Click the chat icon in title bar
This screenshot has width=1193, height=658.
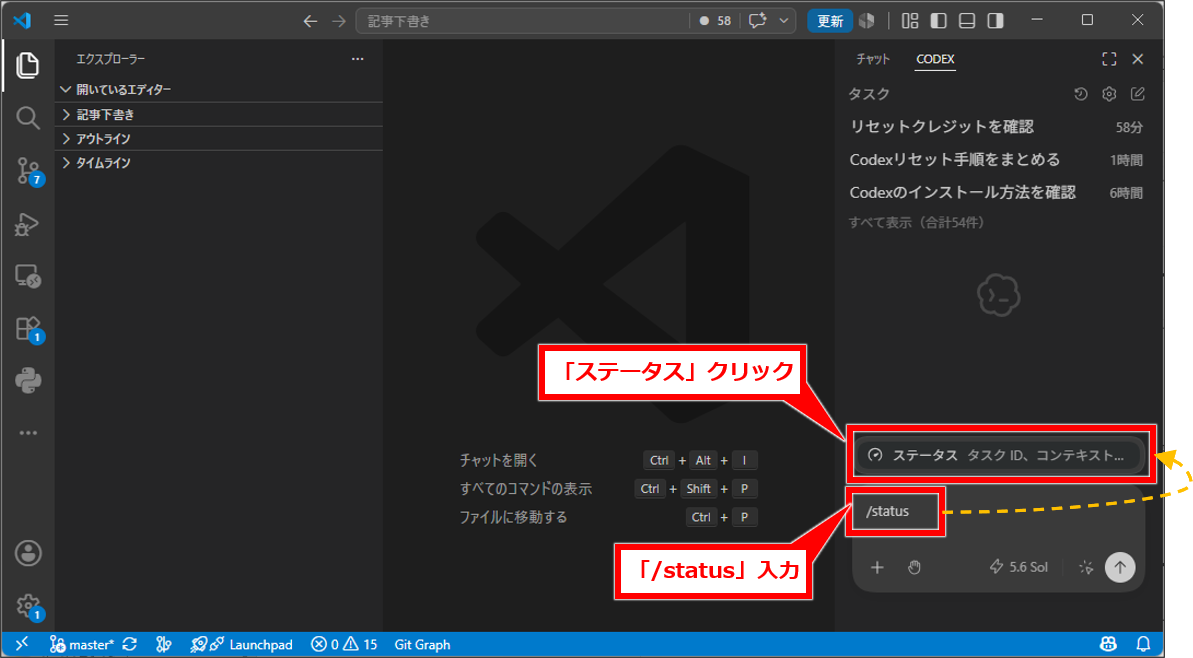point(757,21)
